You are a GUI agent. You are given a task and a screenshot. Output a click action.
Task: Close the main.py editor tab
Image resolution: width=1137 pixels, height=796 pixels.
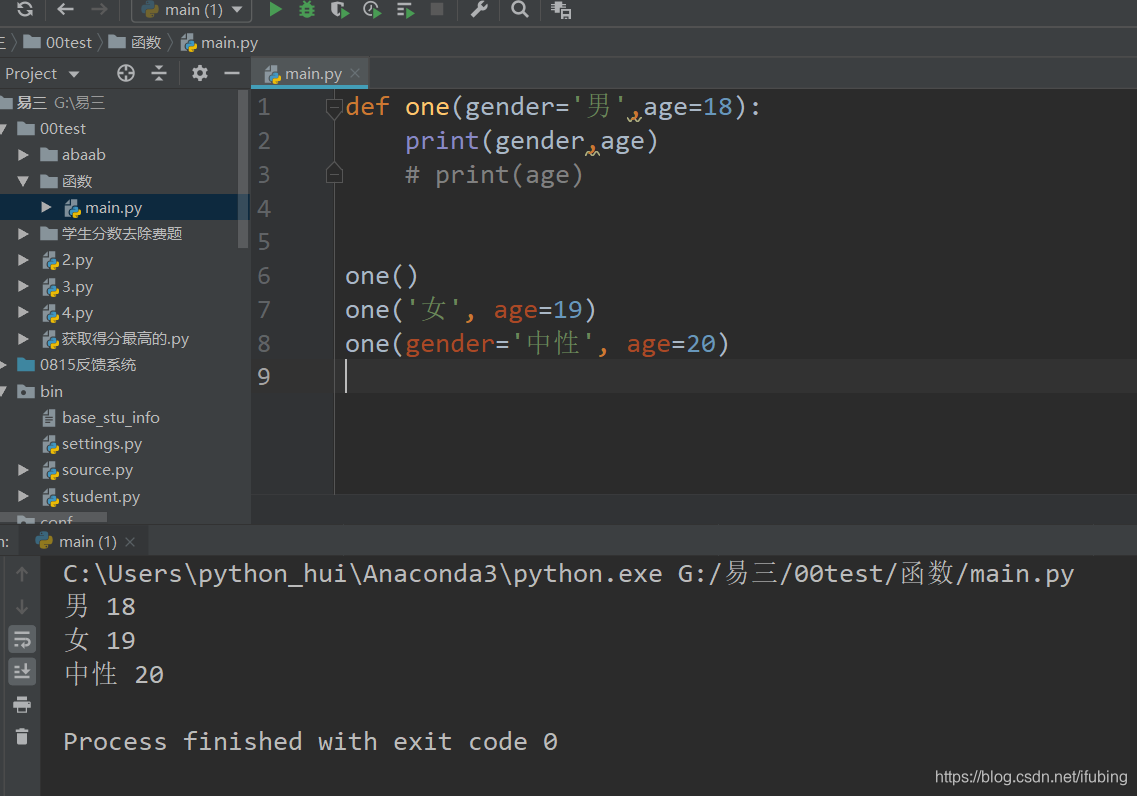coord(355,73)
